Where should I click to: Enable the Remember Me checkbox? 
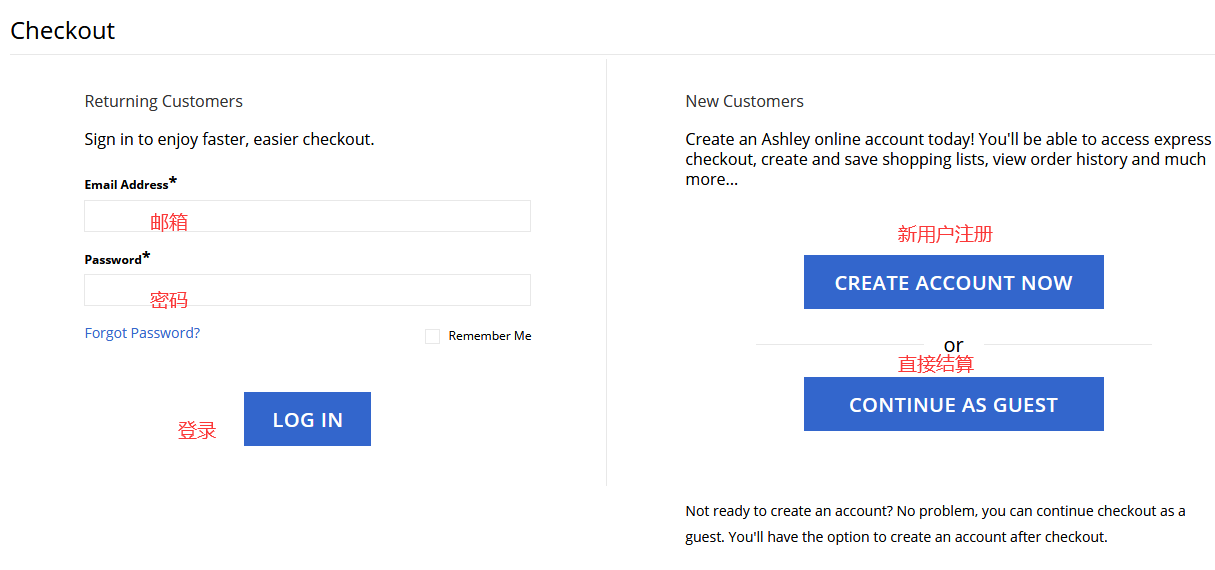[x=432, y=337]
